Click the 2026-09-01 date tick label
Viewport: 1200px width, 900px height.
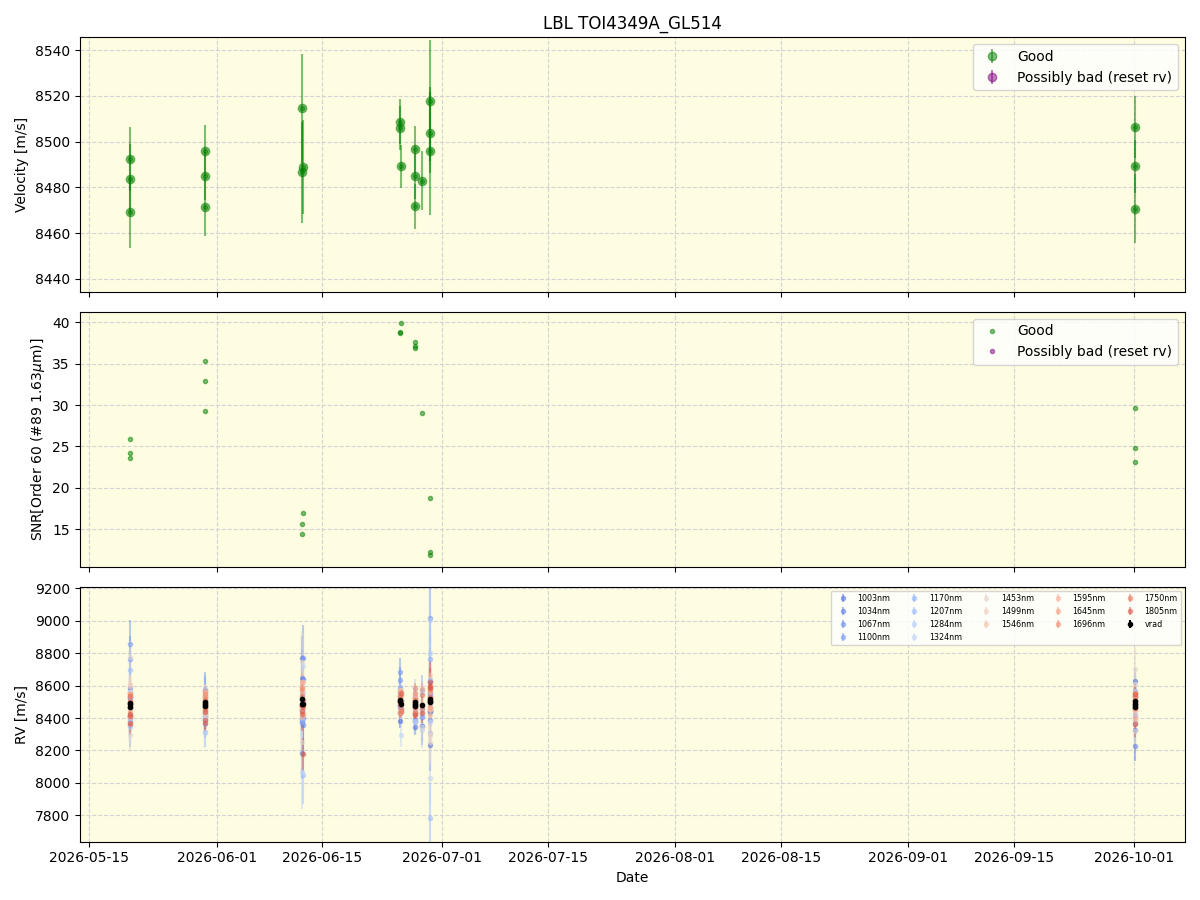pos(908,857)
